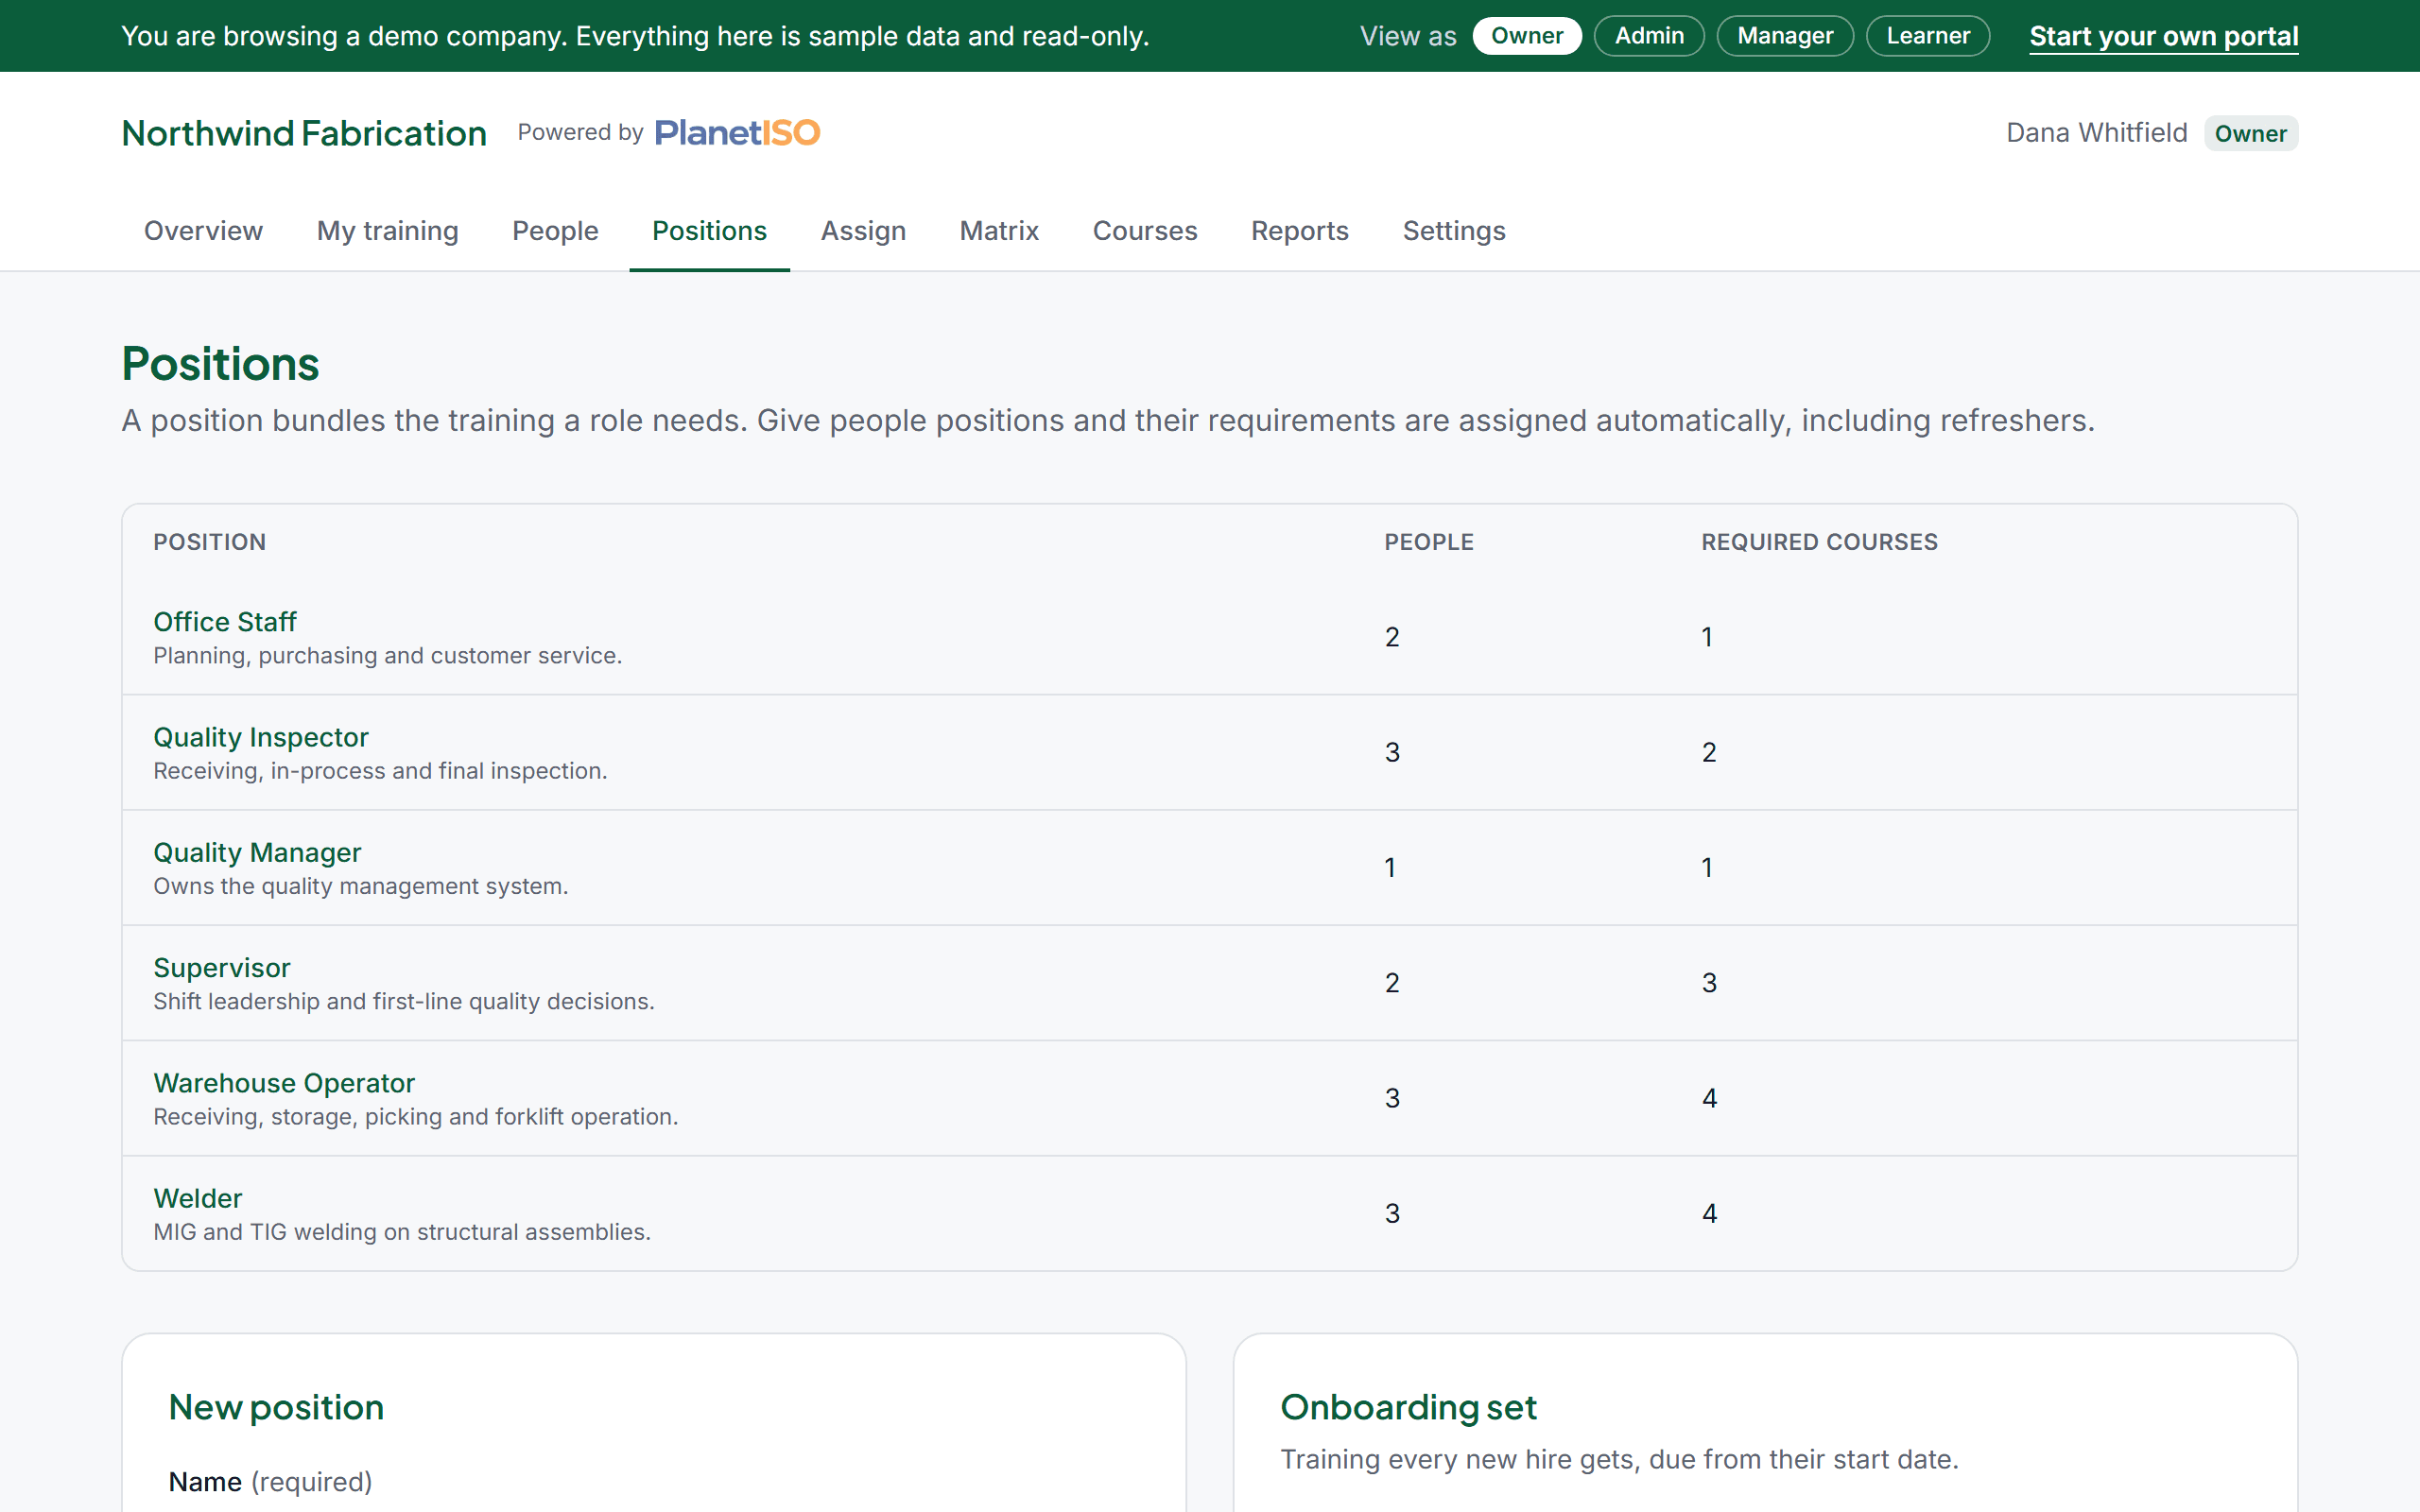Open the Supervisor position
Image resolution: width=2420 pixels, height=1512 pixels.
tap(222, 968)
